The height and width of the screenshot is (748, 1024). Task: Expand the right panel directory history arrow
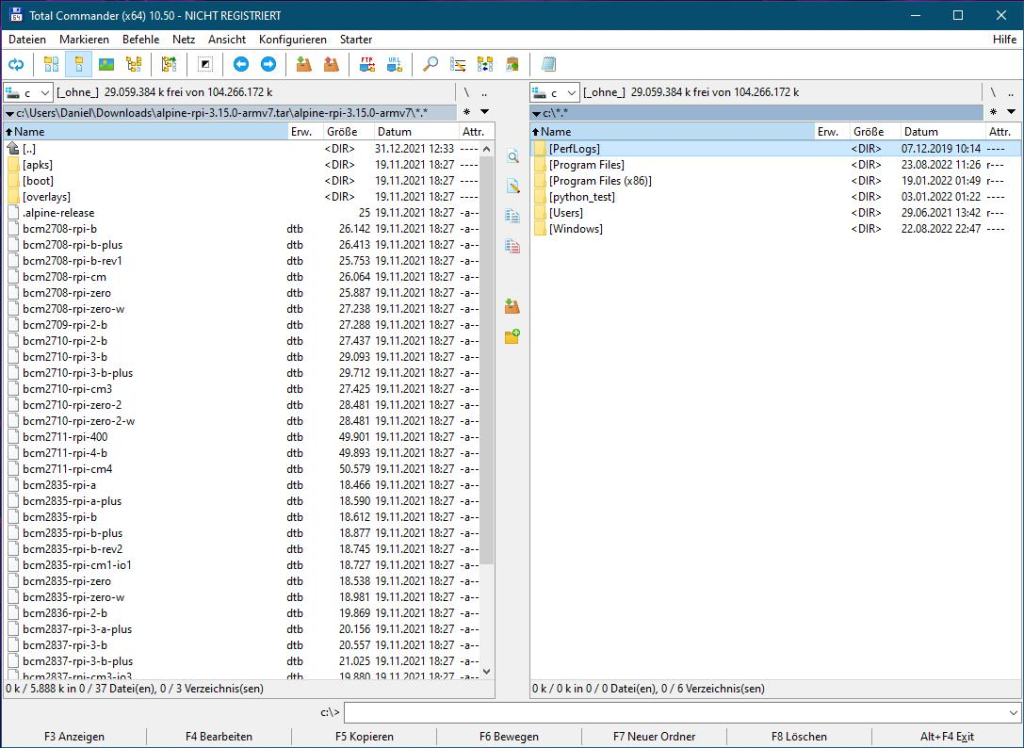pos(1011,112)
